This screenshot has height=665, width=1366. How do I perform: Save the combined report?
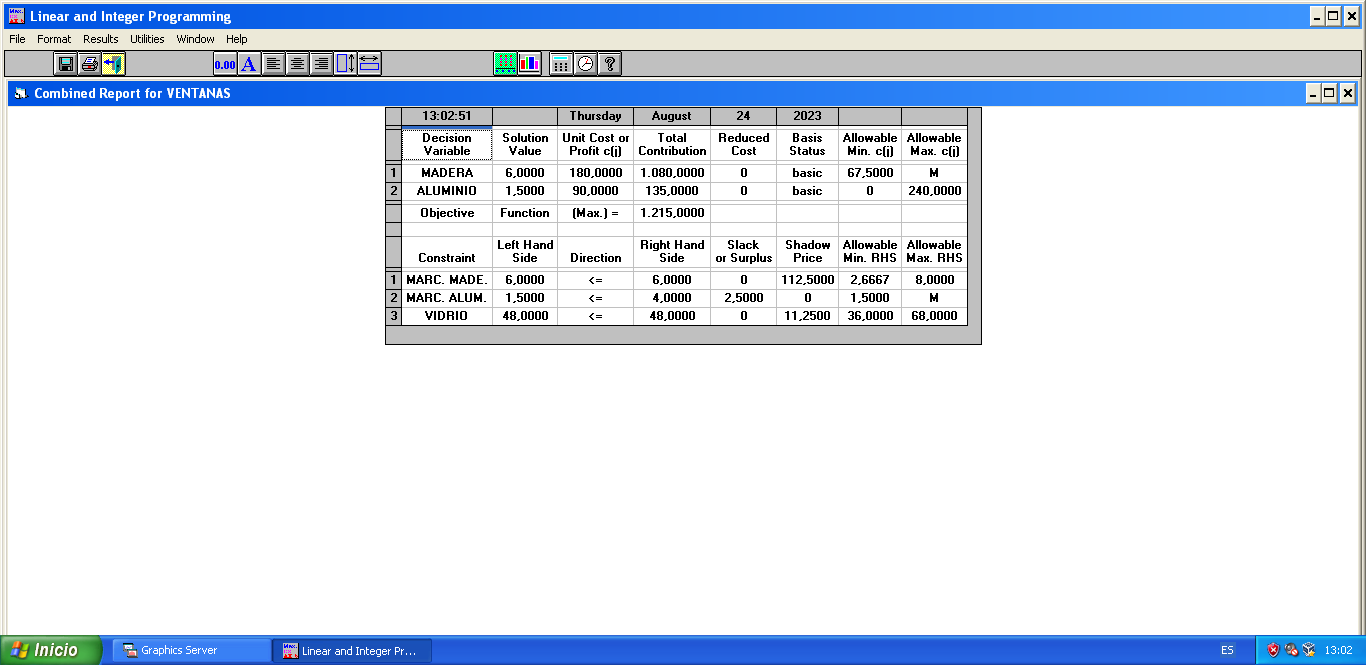pos(65,62)
